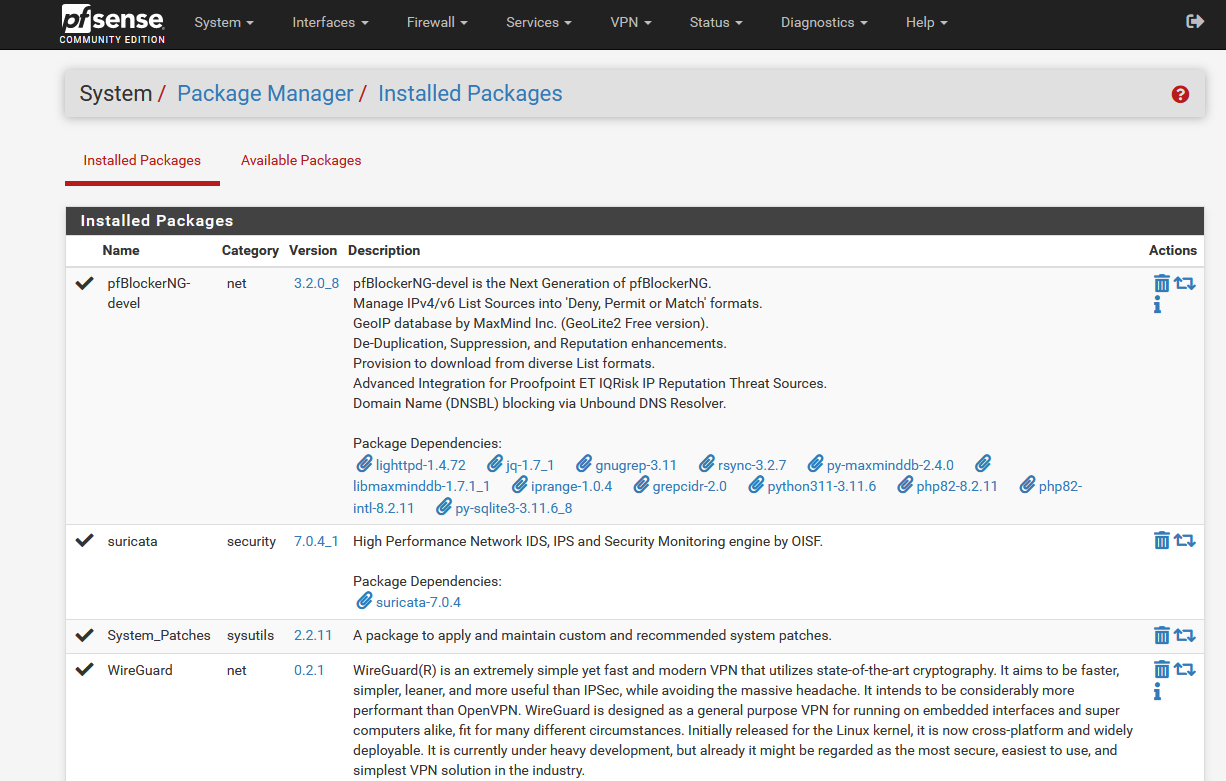Open the System dropdown menu
1226x781 pixels.
pyautogui.click(x=223, y=22)
